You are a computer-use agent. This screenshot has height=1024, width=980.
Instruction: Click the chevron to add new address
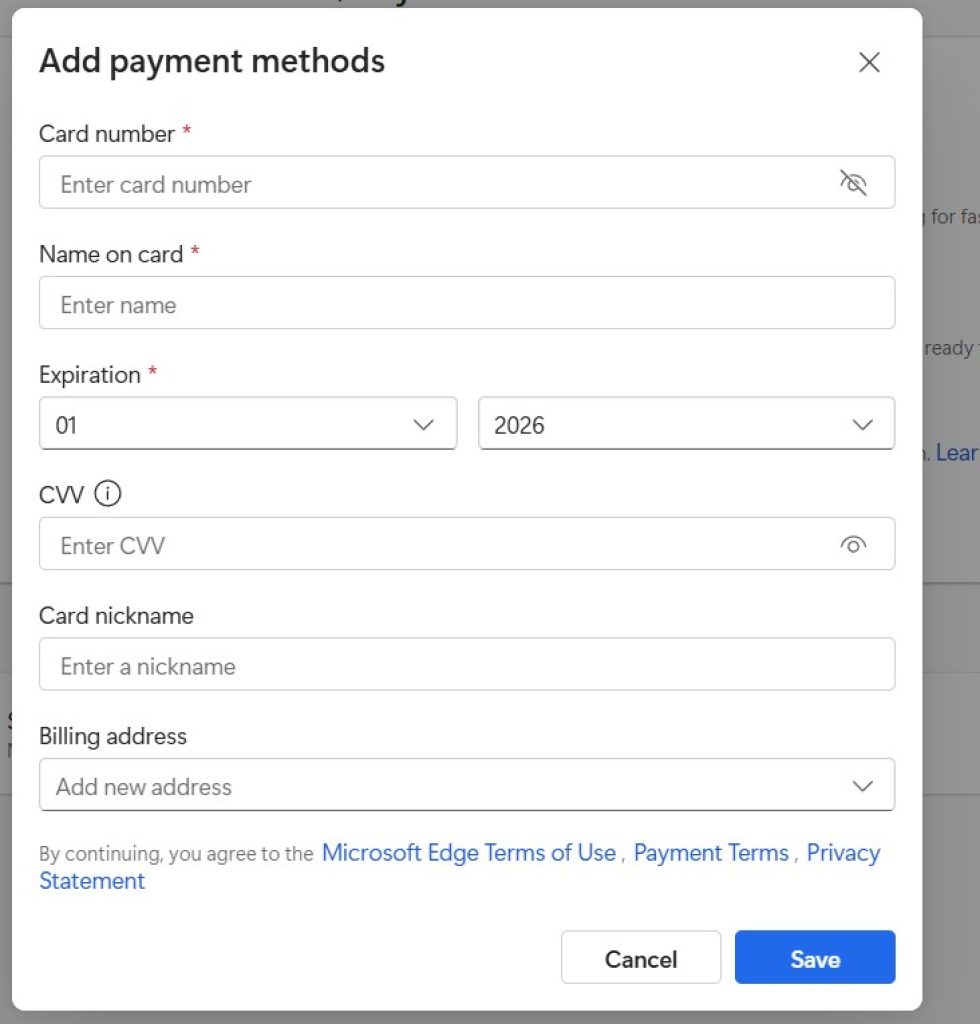coord(861,785)
